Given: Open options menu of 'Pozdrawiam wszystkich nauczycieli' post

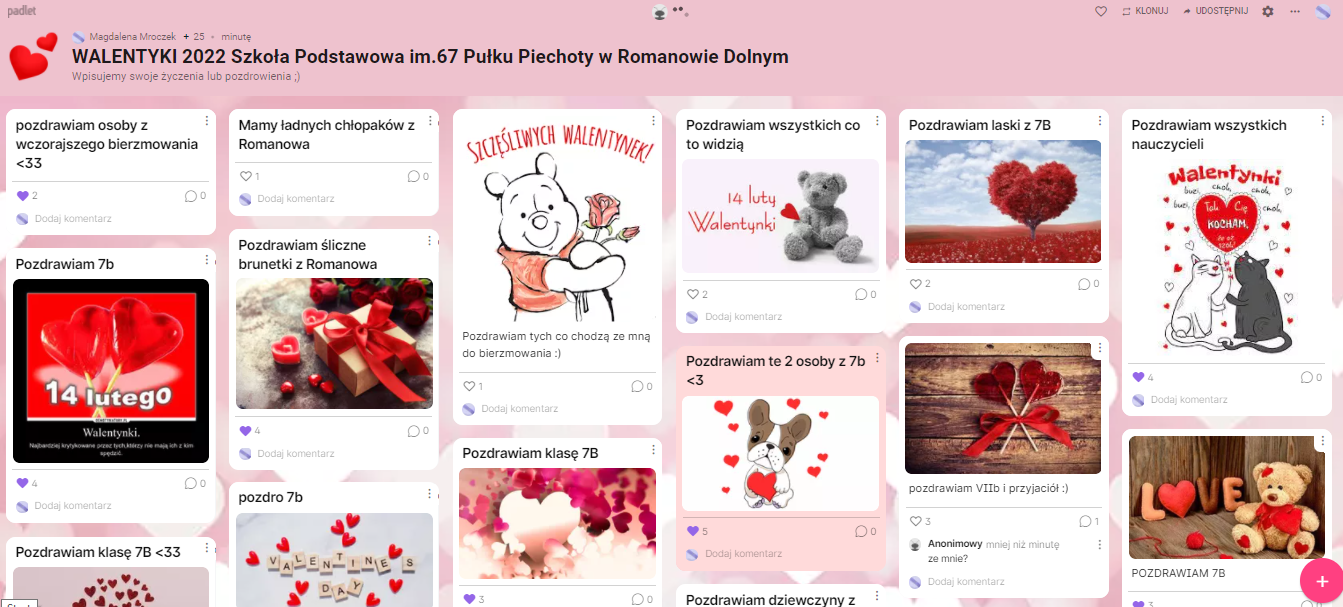Looking at the screenshot, I should click(1323, 121).
